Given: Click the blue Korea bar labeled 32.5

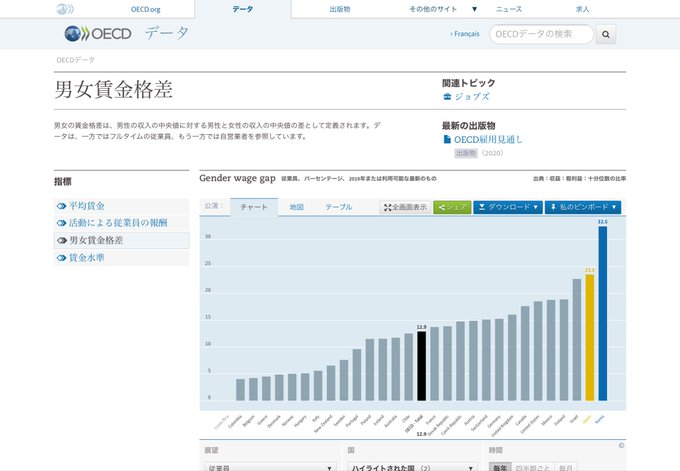Looking at the screenshot, I should click(x=602, y=313).
